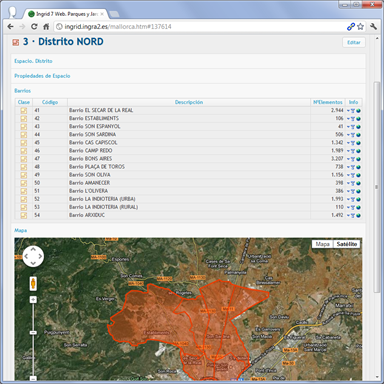The image size is (384, 384).
Task: Expand the Espacio. Distrito section
Action: pos(33,61)
